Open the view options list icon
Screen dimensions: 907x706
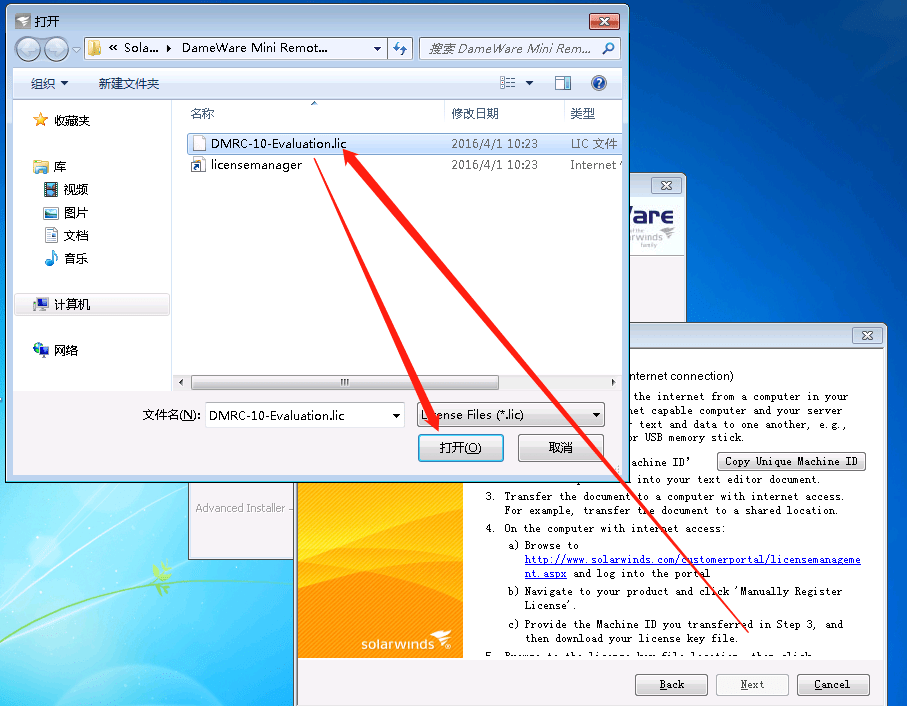pos(507,83)
